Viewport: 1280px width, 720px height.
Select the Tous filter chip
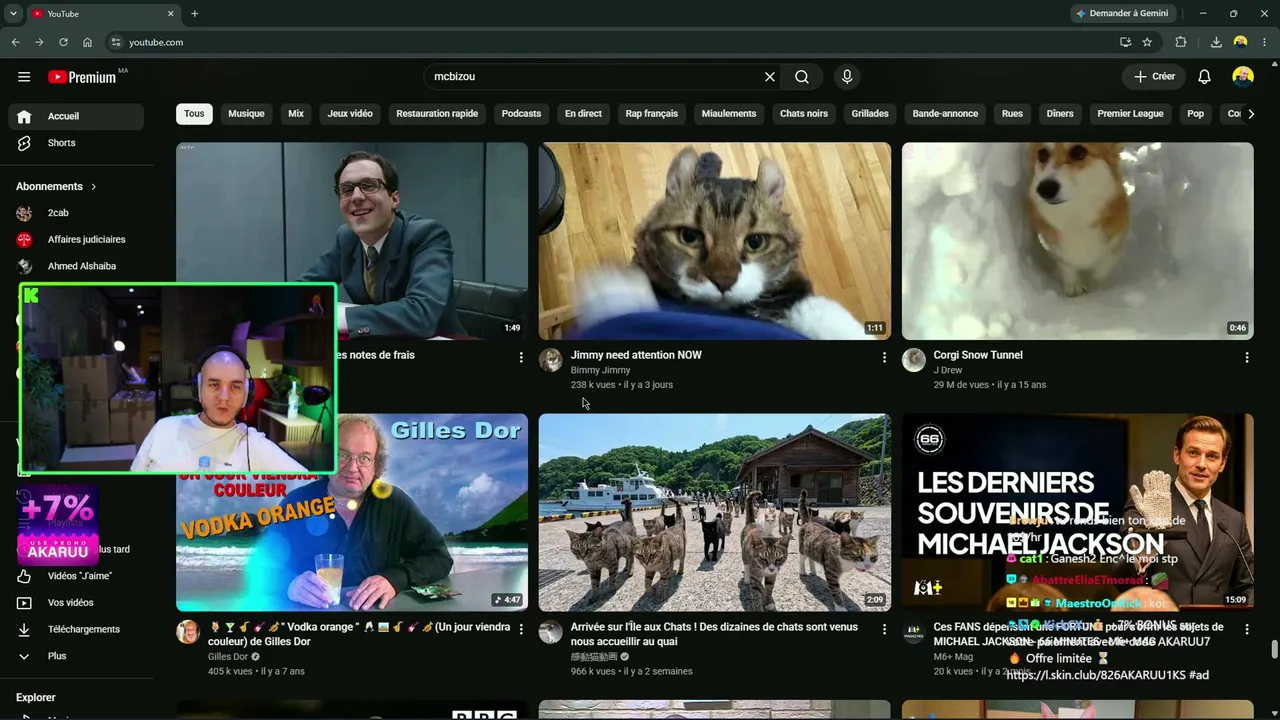[194, 114]
